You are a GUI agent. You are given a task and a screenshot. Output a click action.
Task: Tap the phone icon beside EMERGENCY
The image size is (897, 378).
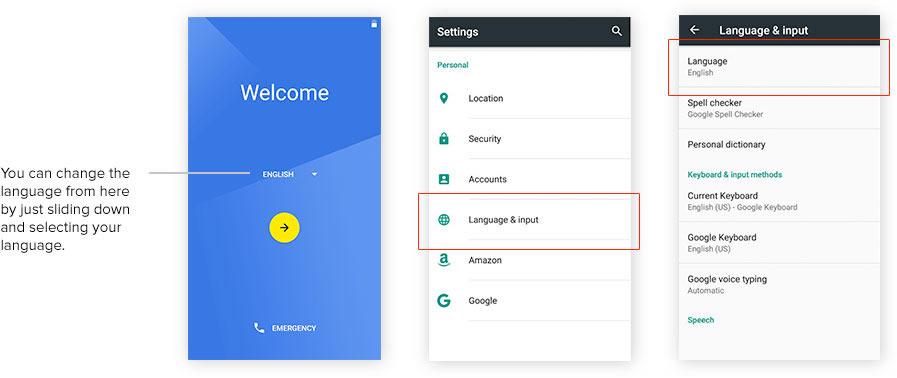(259, 328)
